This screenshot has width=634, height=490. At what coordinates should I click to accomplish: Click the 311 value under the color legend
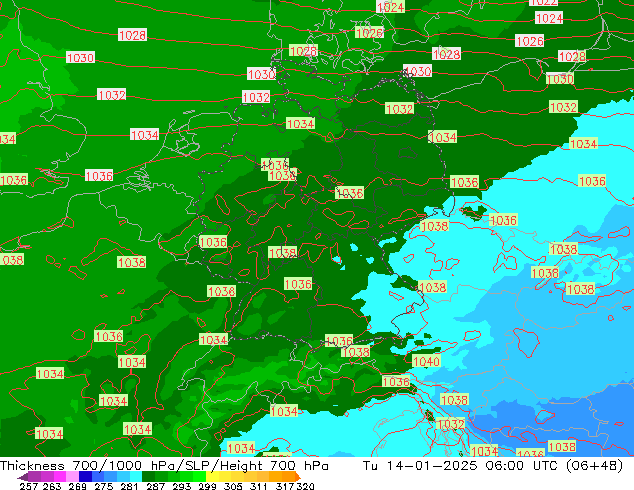pyautogui.click(x=259, y=486)
